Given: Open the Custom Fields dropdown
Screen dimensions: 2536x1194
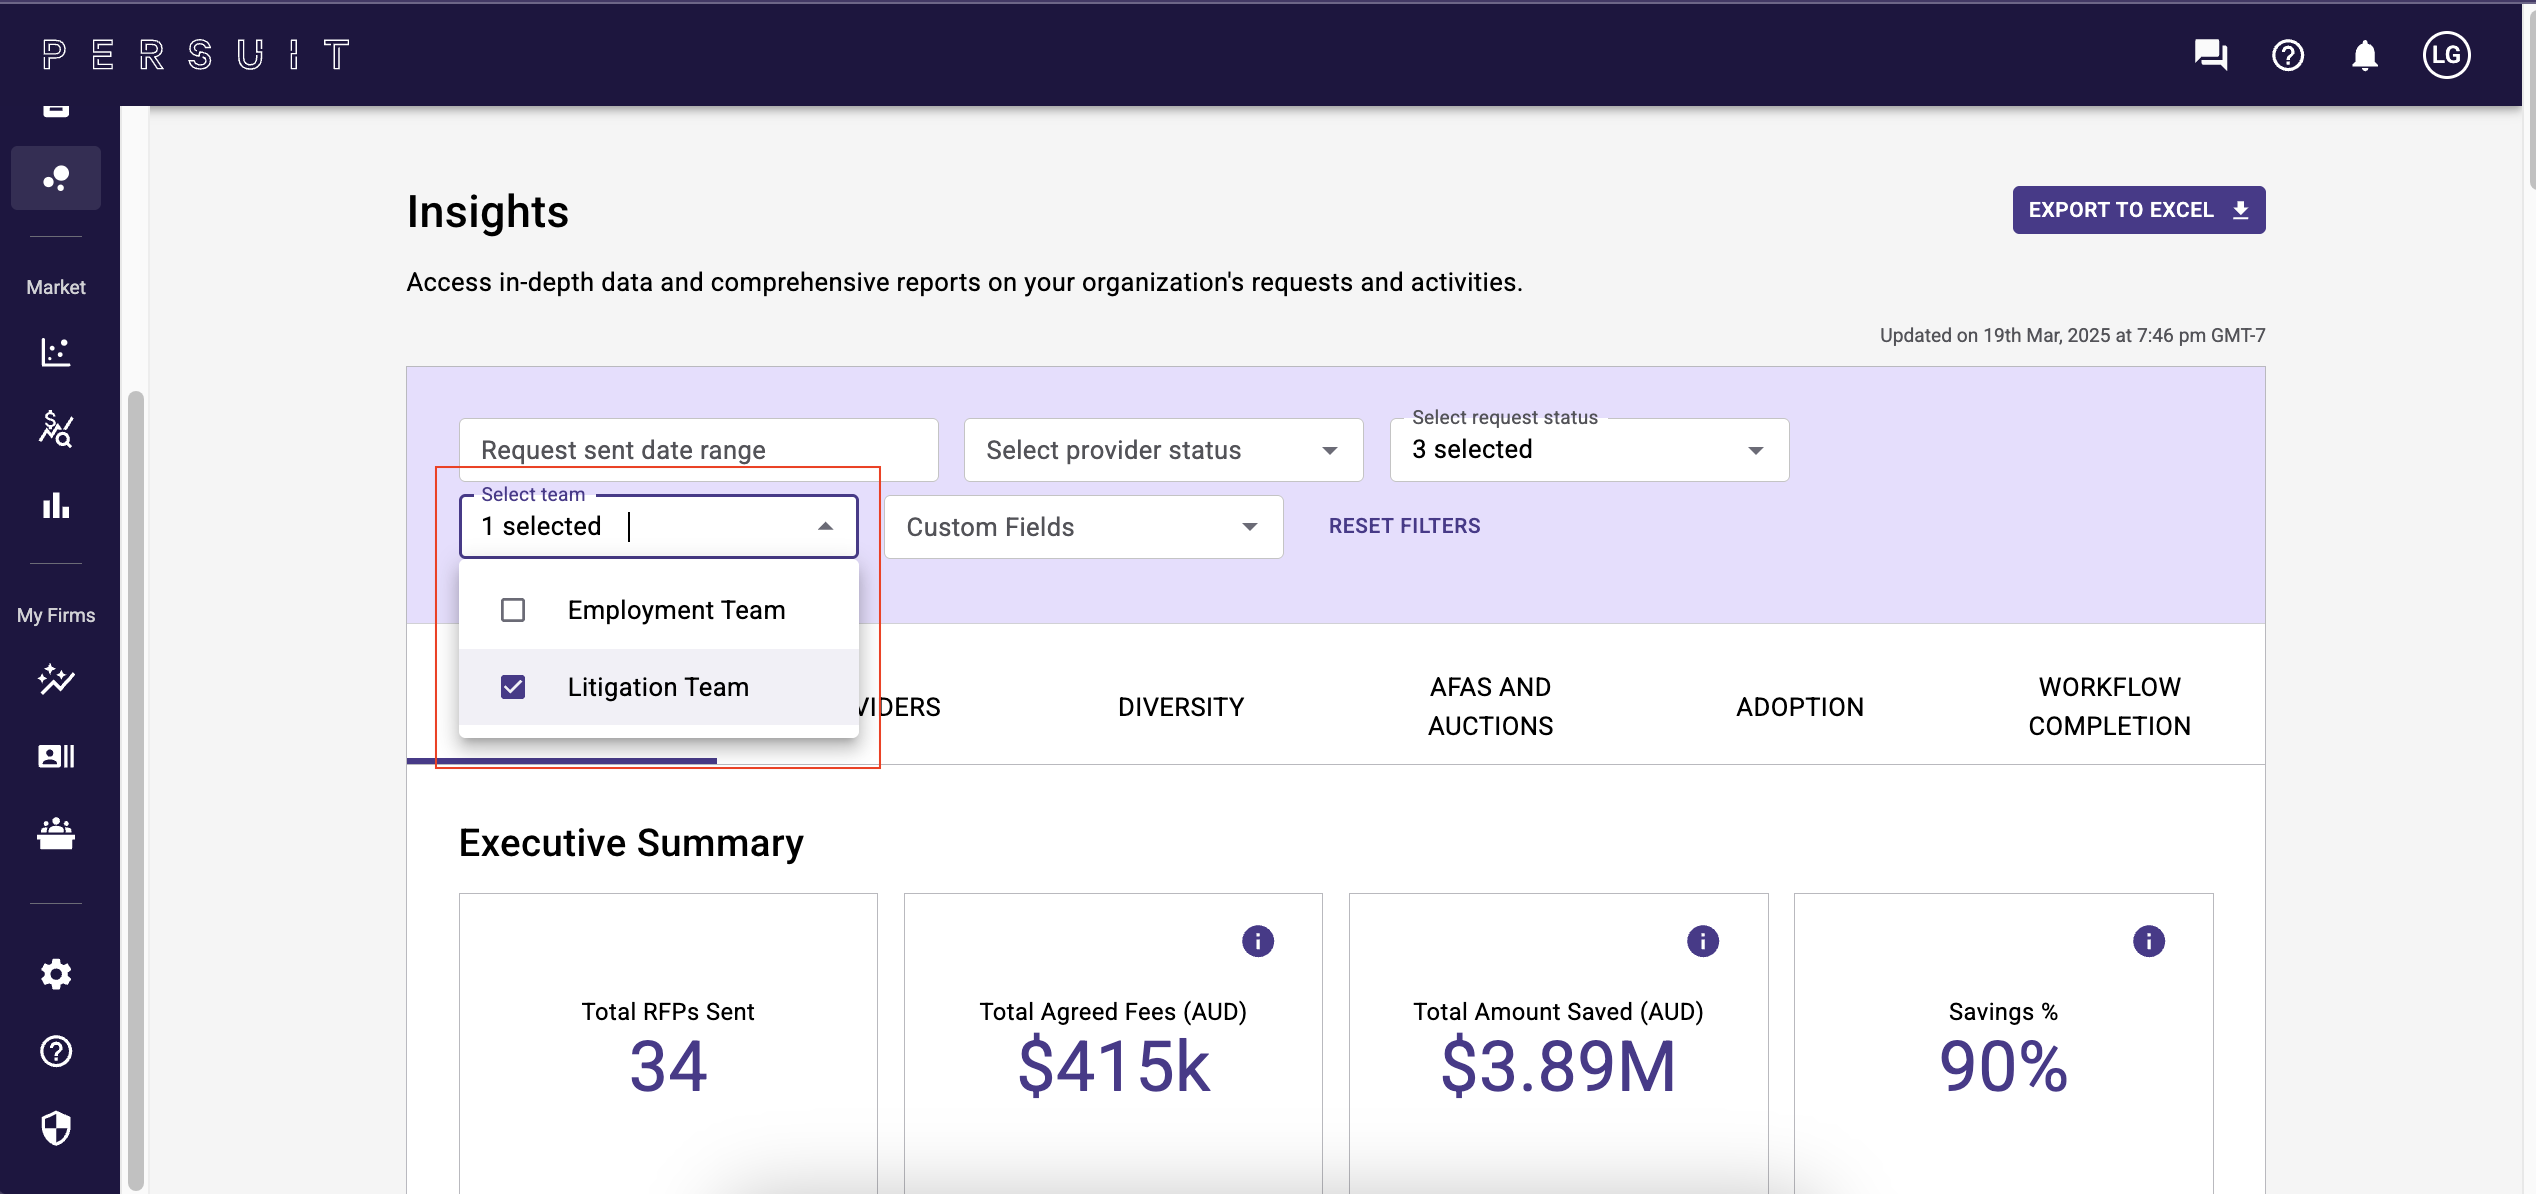Looking at the screenshot, I should coord(1084,527).
